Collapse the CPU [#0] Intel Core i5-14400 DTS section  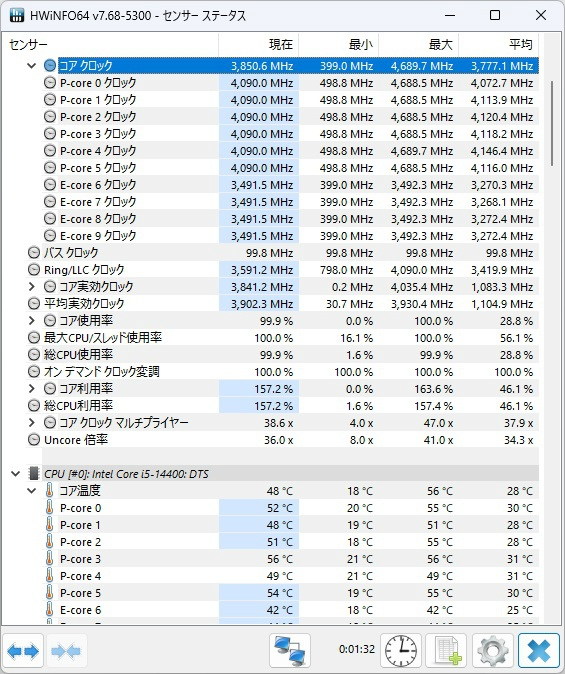[15, 474]
